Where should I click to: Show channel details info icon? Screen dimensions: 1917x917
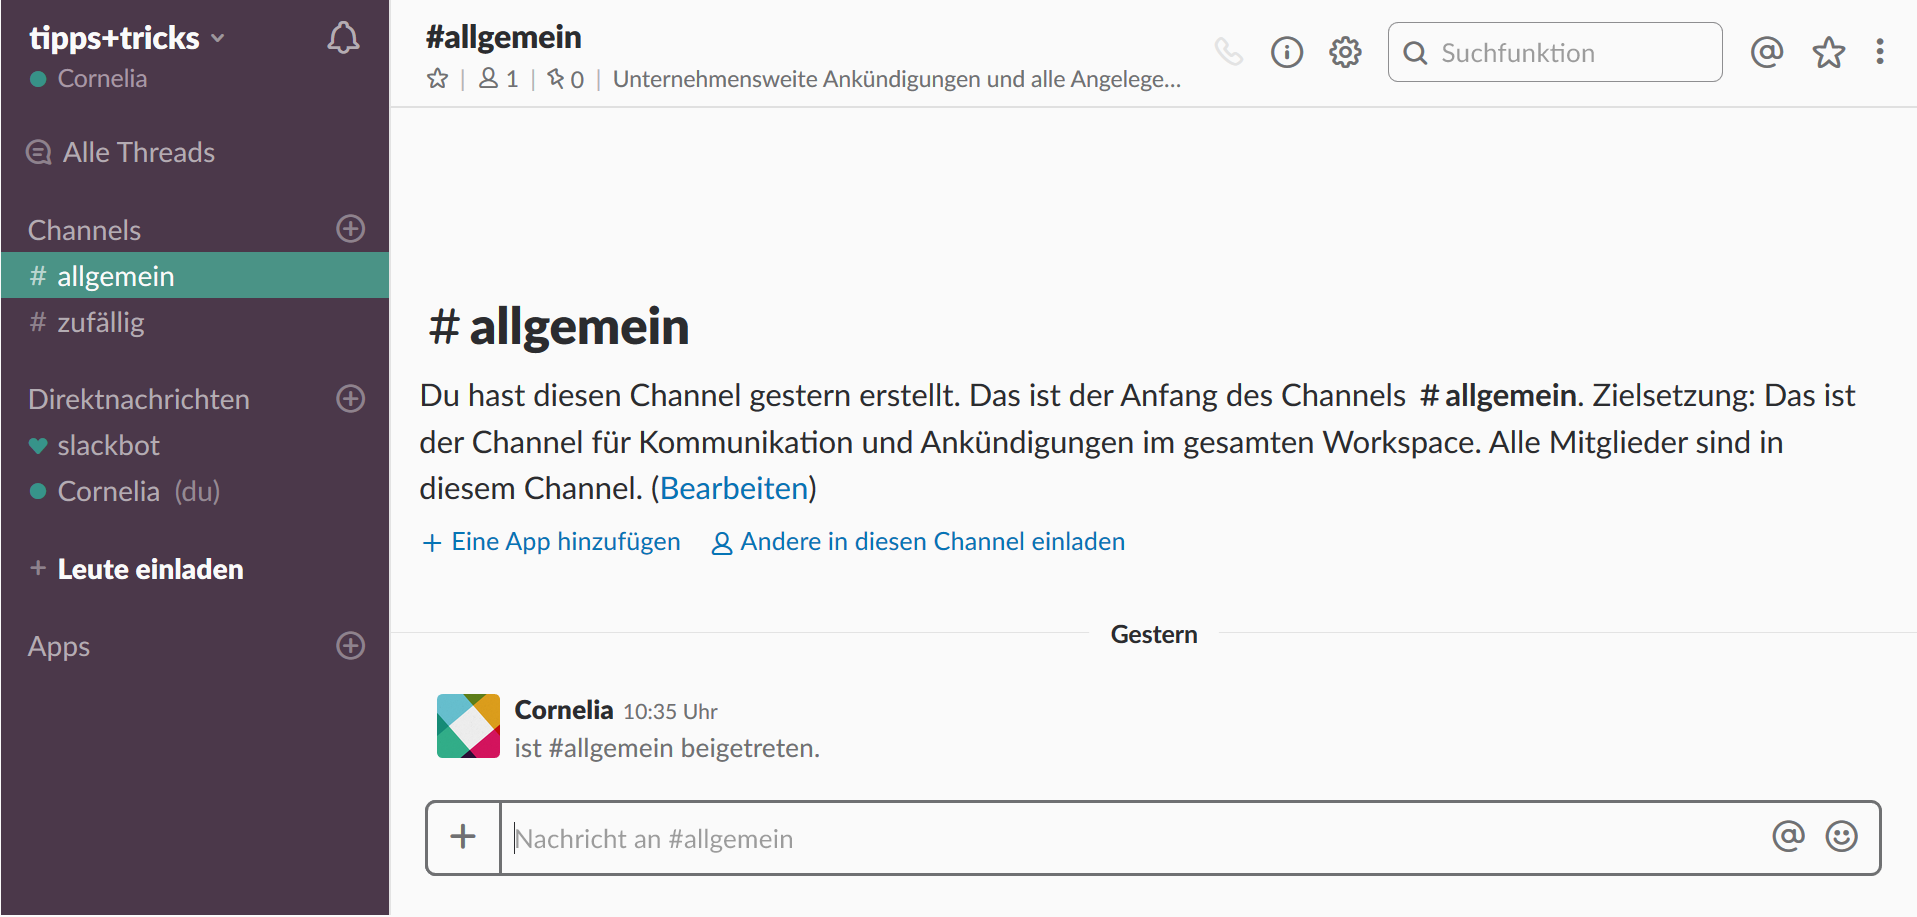(x=1287, y=52)
